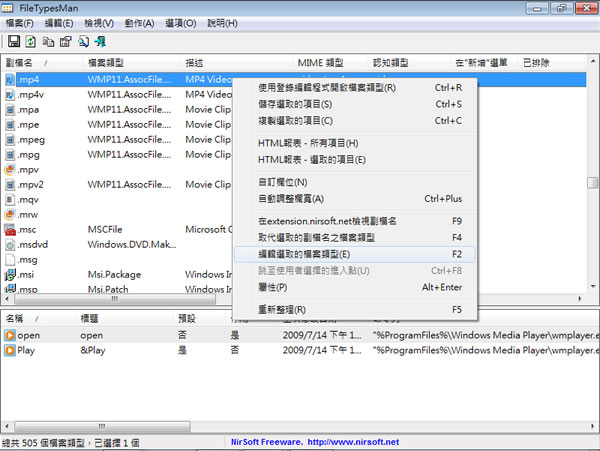Viewport: 600px width, 451px height.
Task: Select the .msi installer icon
Action: coord(10,275)
